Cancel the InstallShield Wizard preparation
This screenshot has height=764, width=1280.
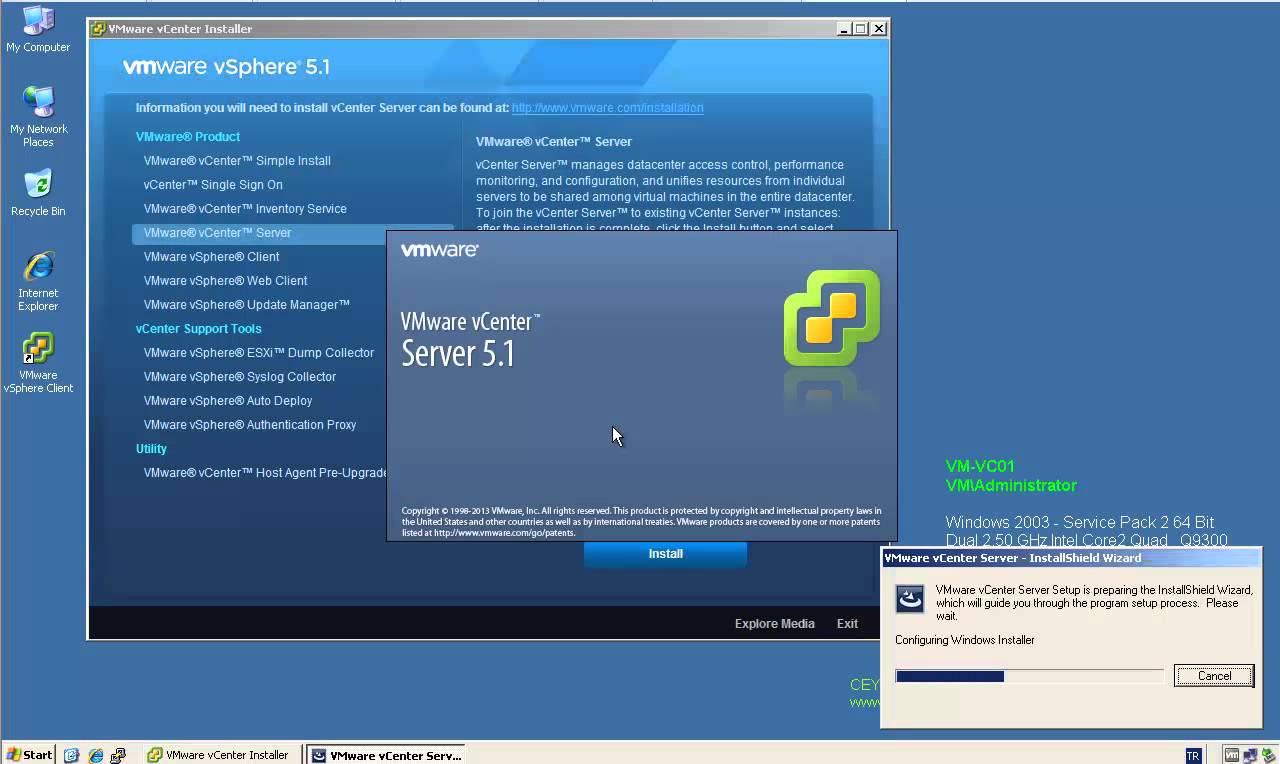[x=1213, y=675]
